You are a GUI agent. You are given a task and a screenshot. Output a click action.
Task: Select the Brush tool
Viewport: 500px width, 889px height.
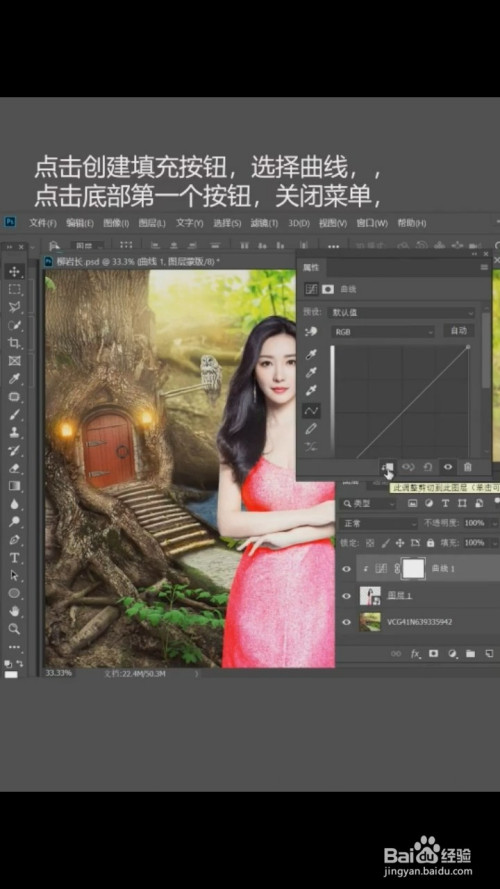14,414
